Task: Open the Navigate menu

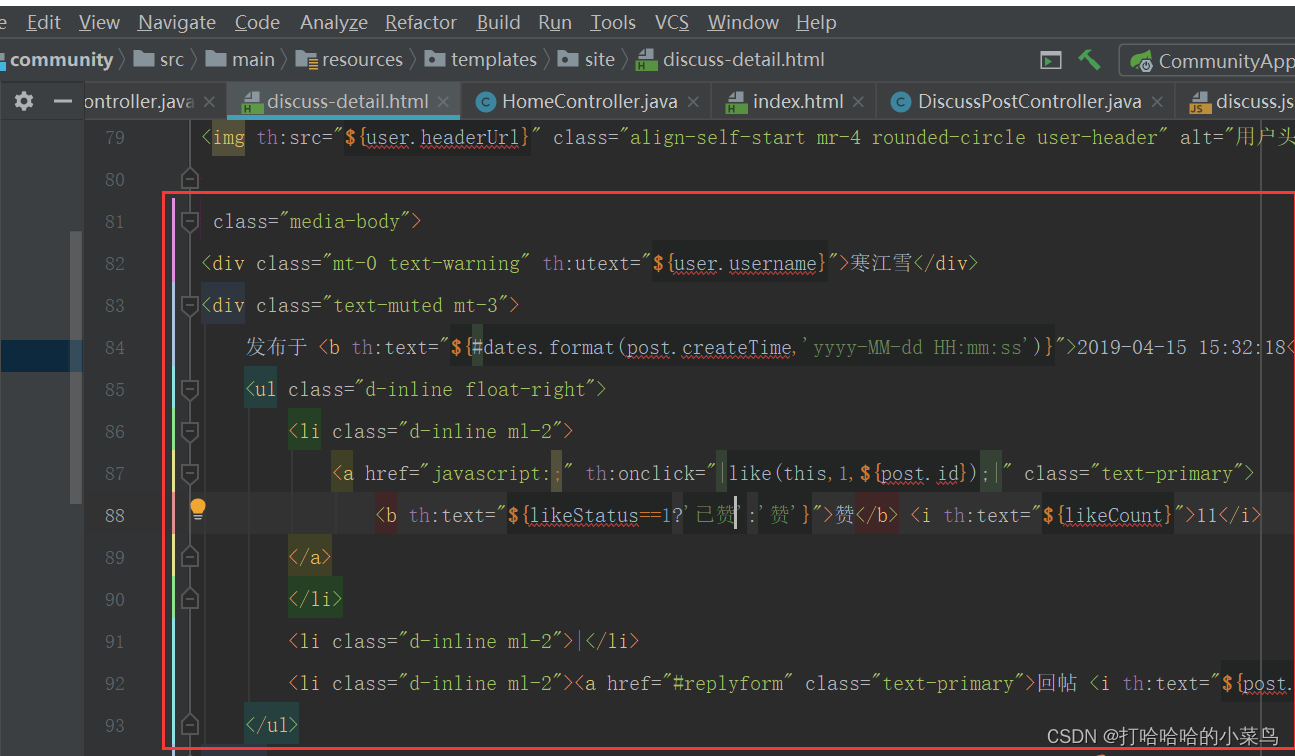Action: pyautogui.click(x=177, y=22)
